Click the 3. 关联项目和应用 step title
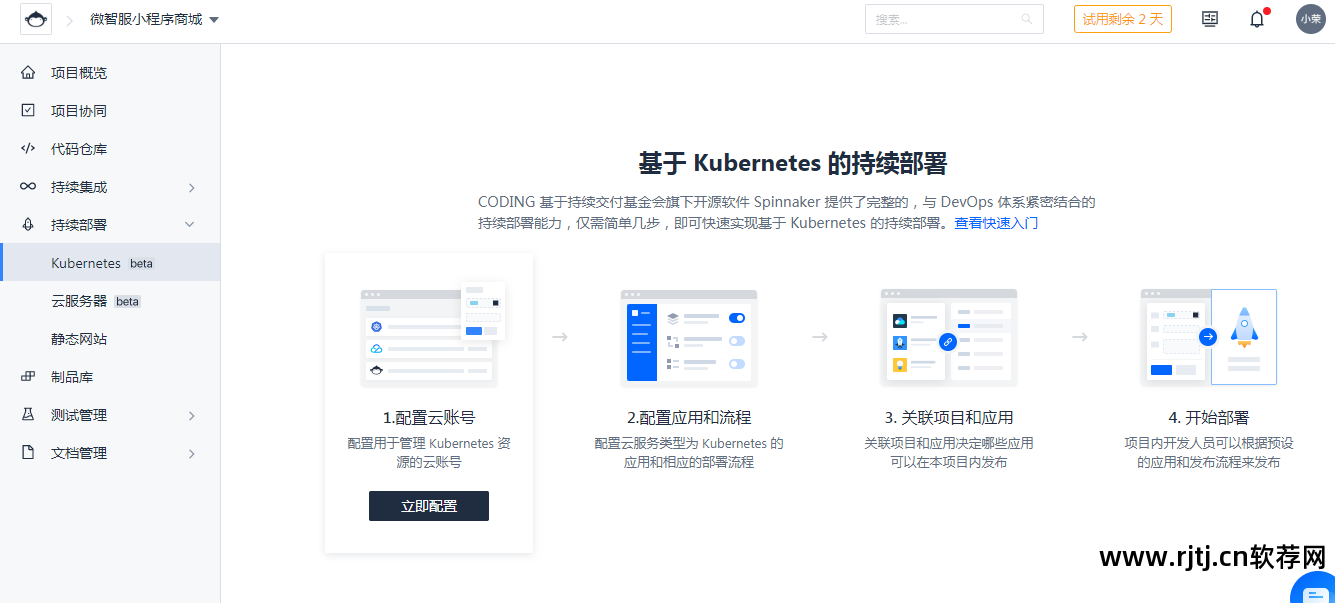Image resolution: width=1335 pixels, height=603 pixels. pos(949,418)
